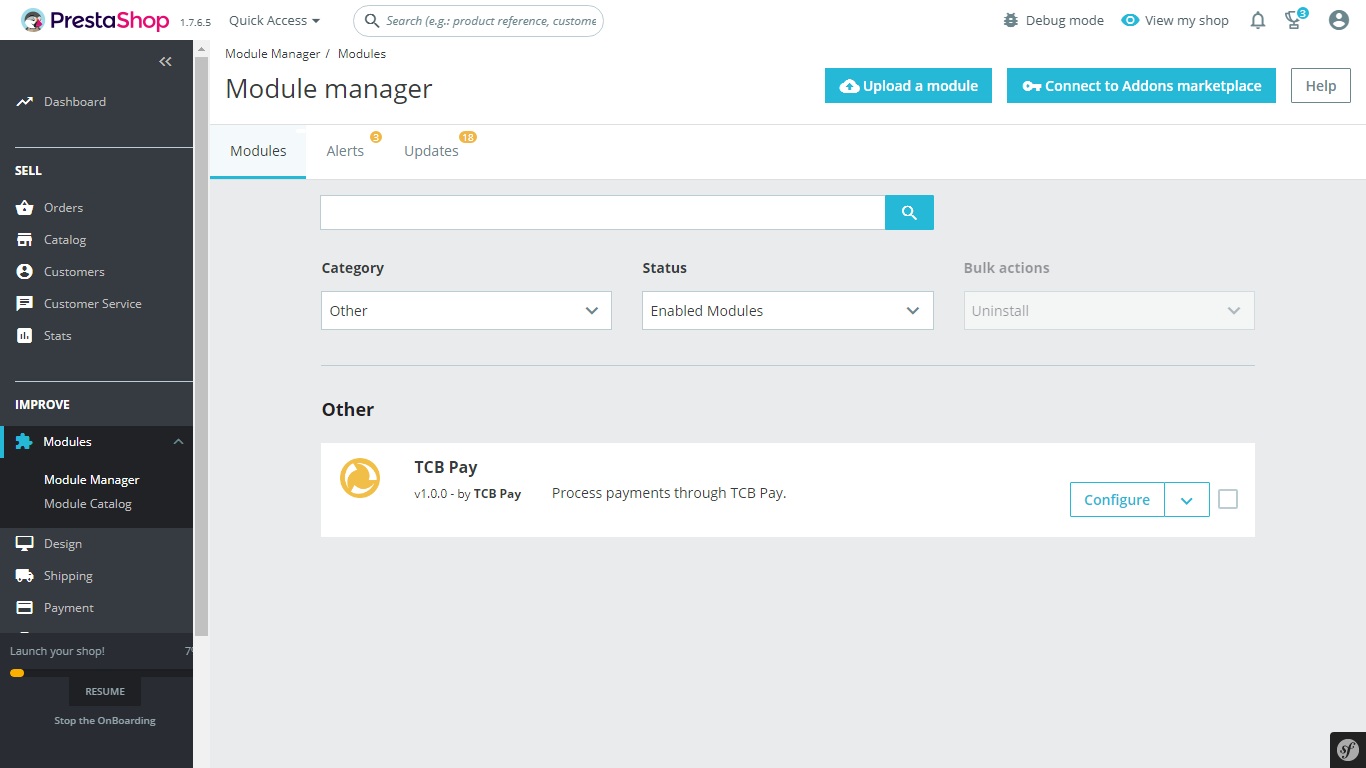
Task: Click the Payment card icon
Action: click(x=25, y=608)
